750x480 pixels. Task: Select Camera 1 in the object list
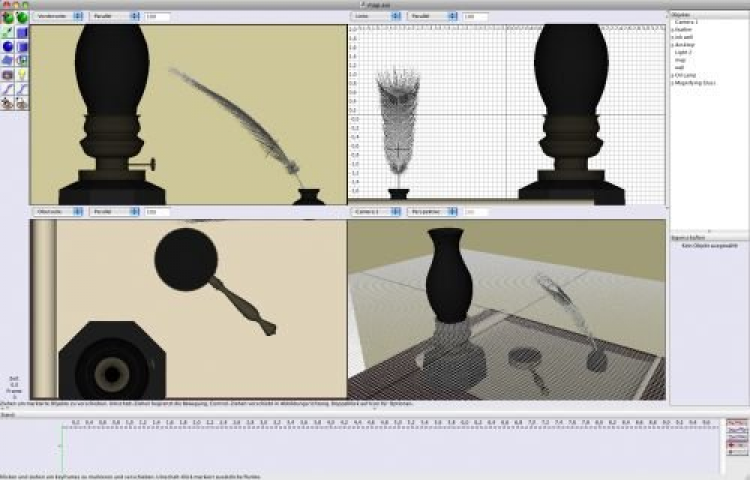tap(686, 22)
